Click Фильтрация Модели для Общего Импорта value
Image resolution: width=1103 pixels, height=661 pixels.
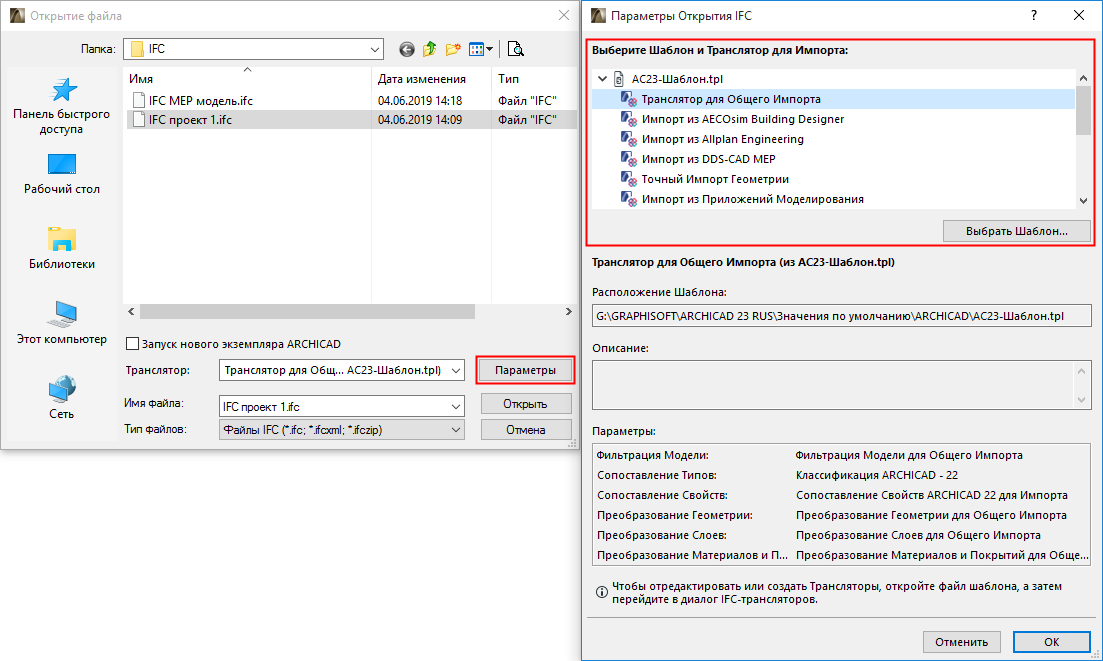pos(909,455)
